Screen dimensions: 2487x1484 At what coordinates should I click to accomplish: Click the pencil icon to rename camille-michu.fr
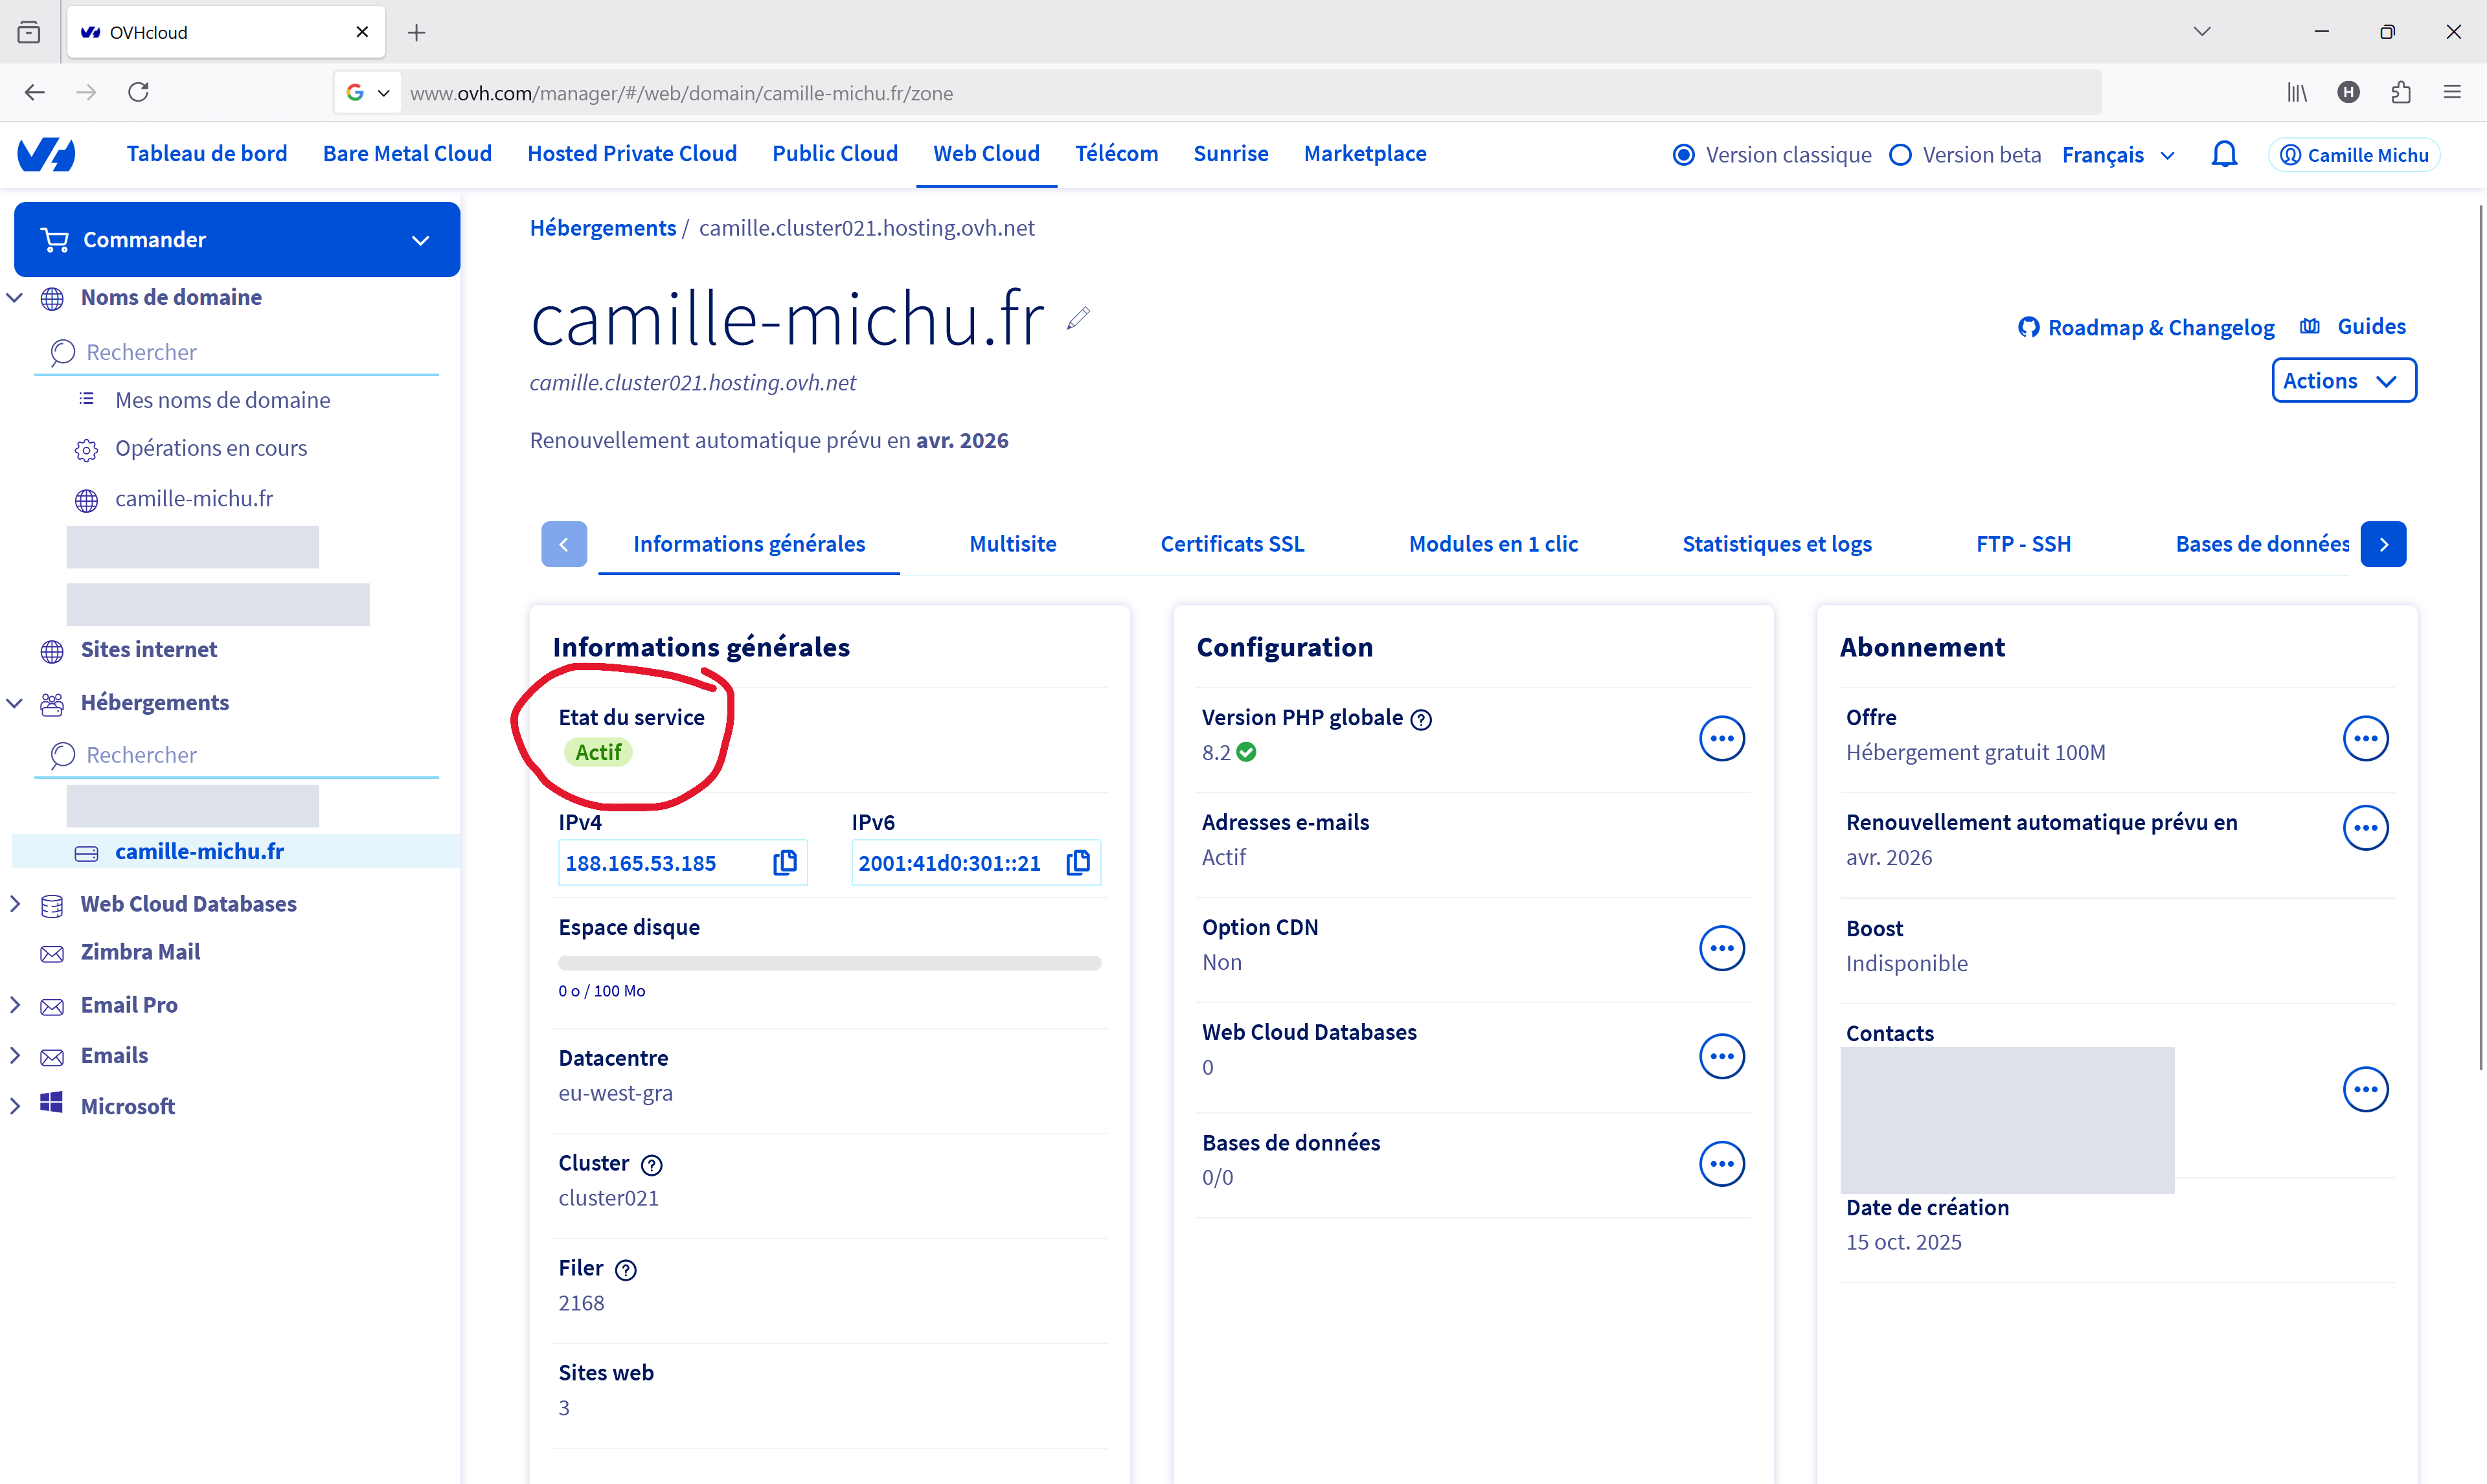click(x=1077, y=319)
